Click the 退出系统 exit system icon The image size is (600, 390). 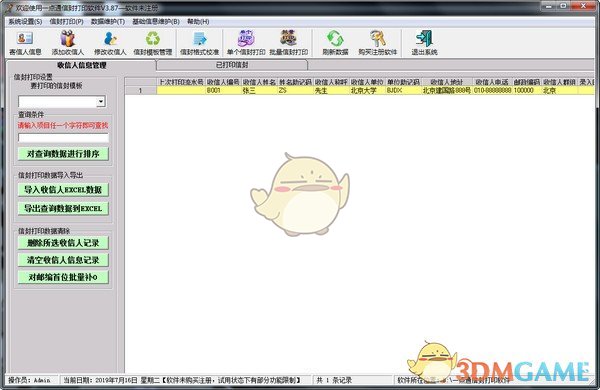pos(424,43)
